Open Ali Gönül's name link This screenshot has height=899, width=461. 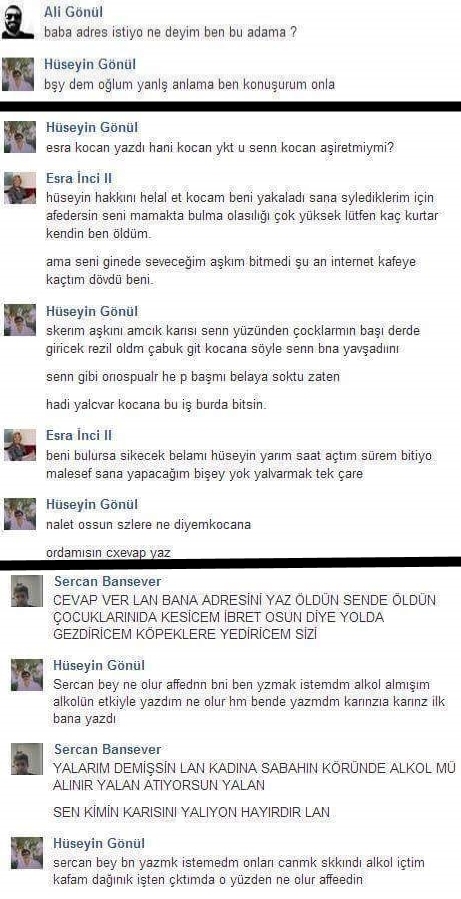pyautogui.click(x=73, y=11)
